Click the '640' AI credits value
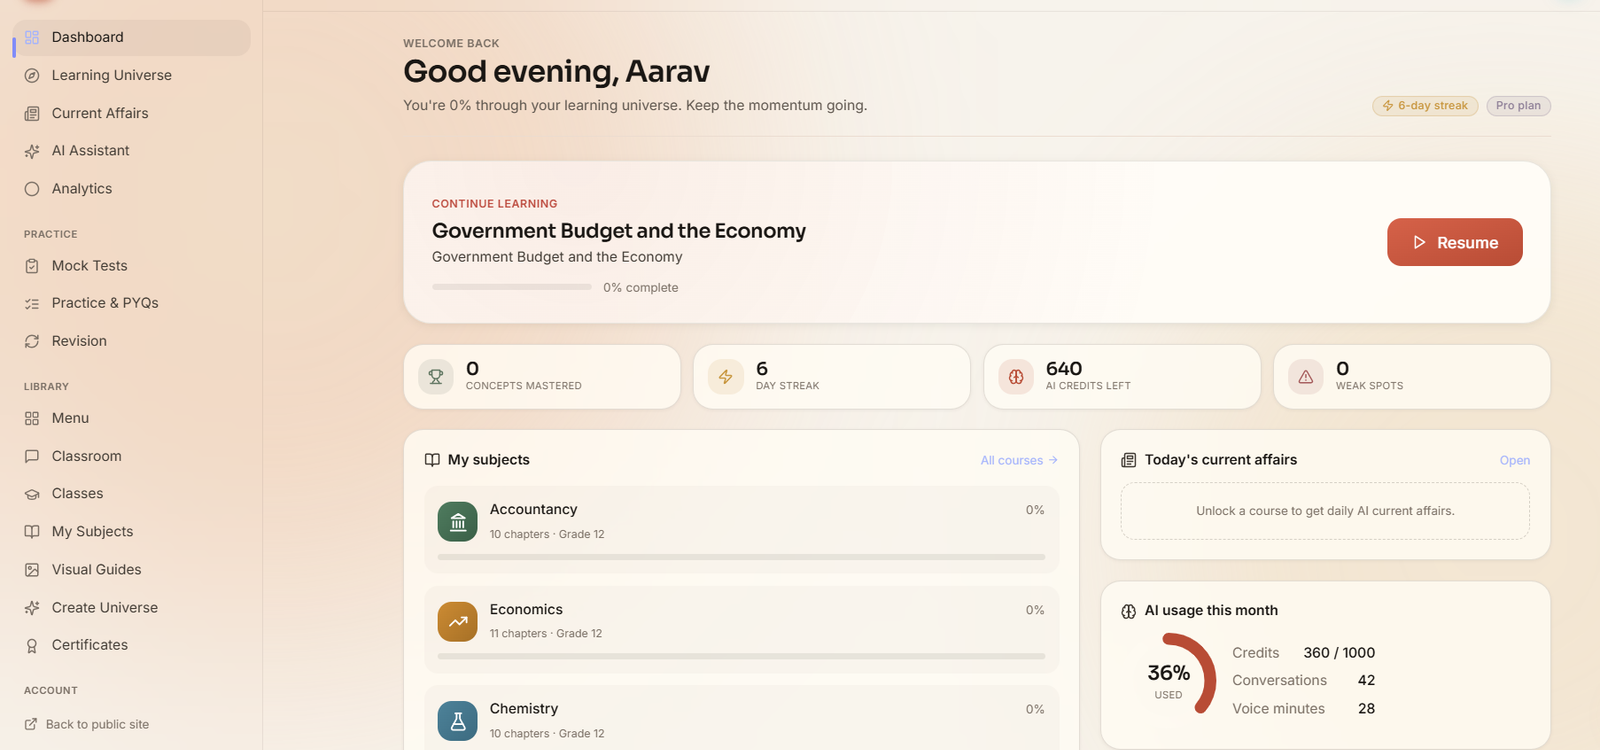 click(1064, 369)
